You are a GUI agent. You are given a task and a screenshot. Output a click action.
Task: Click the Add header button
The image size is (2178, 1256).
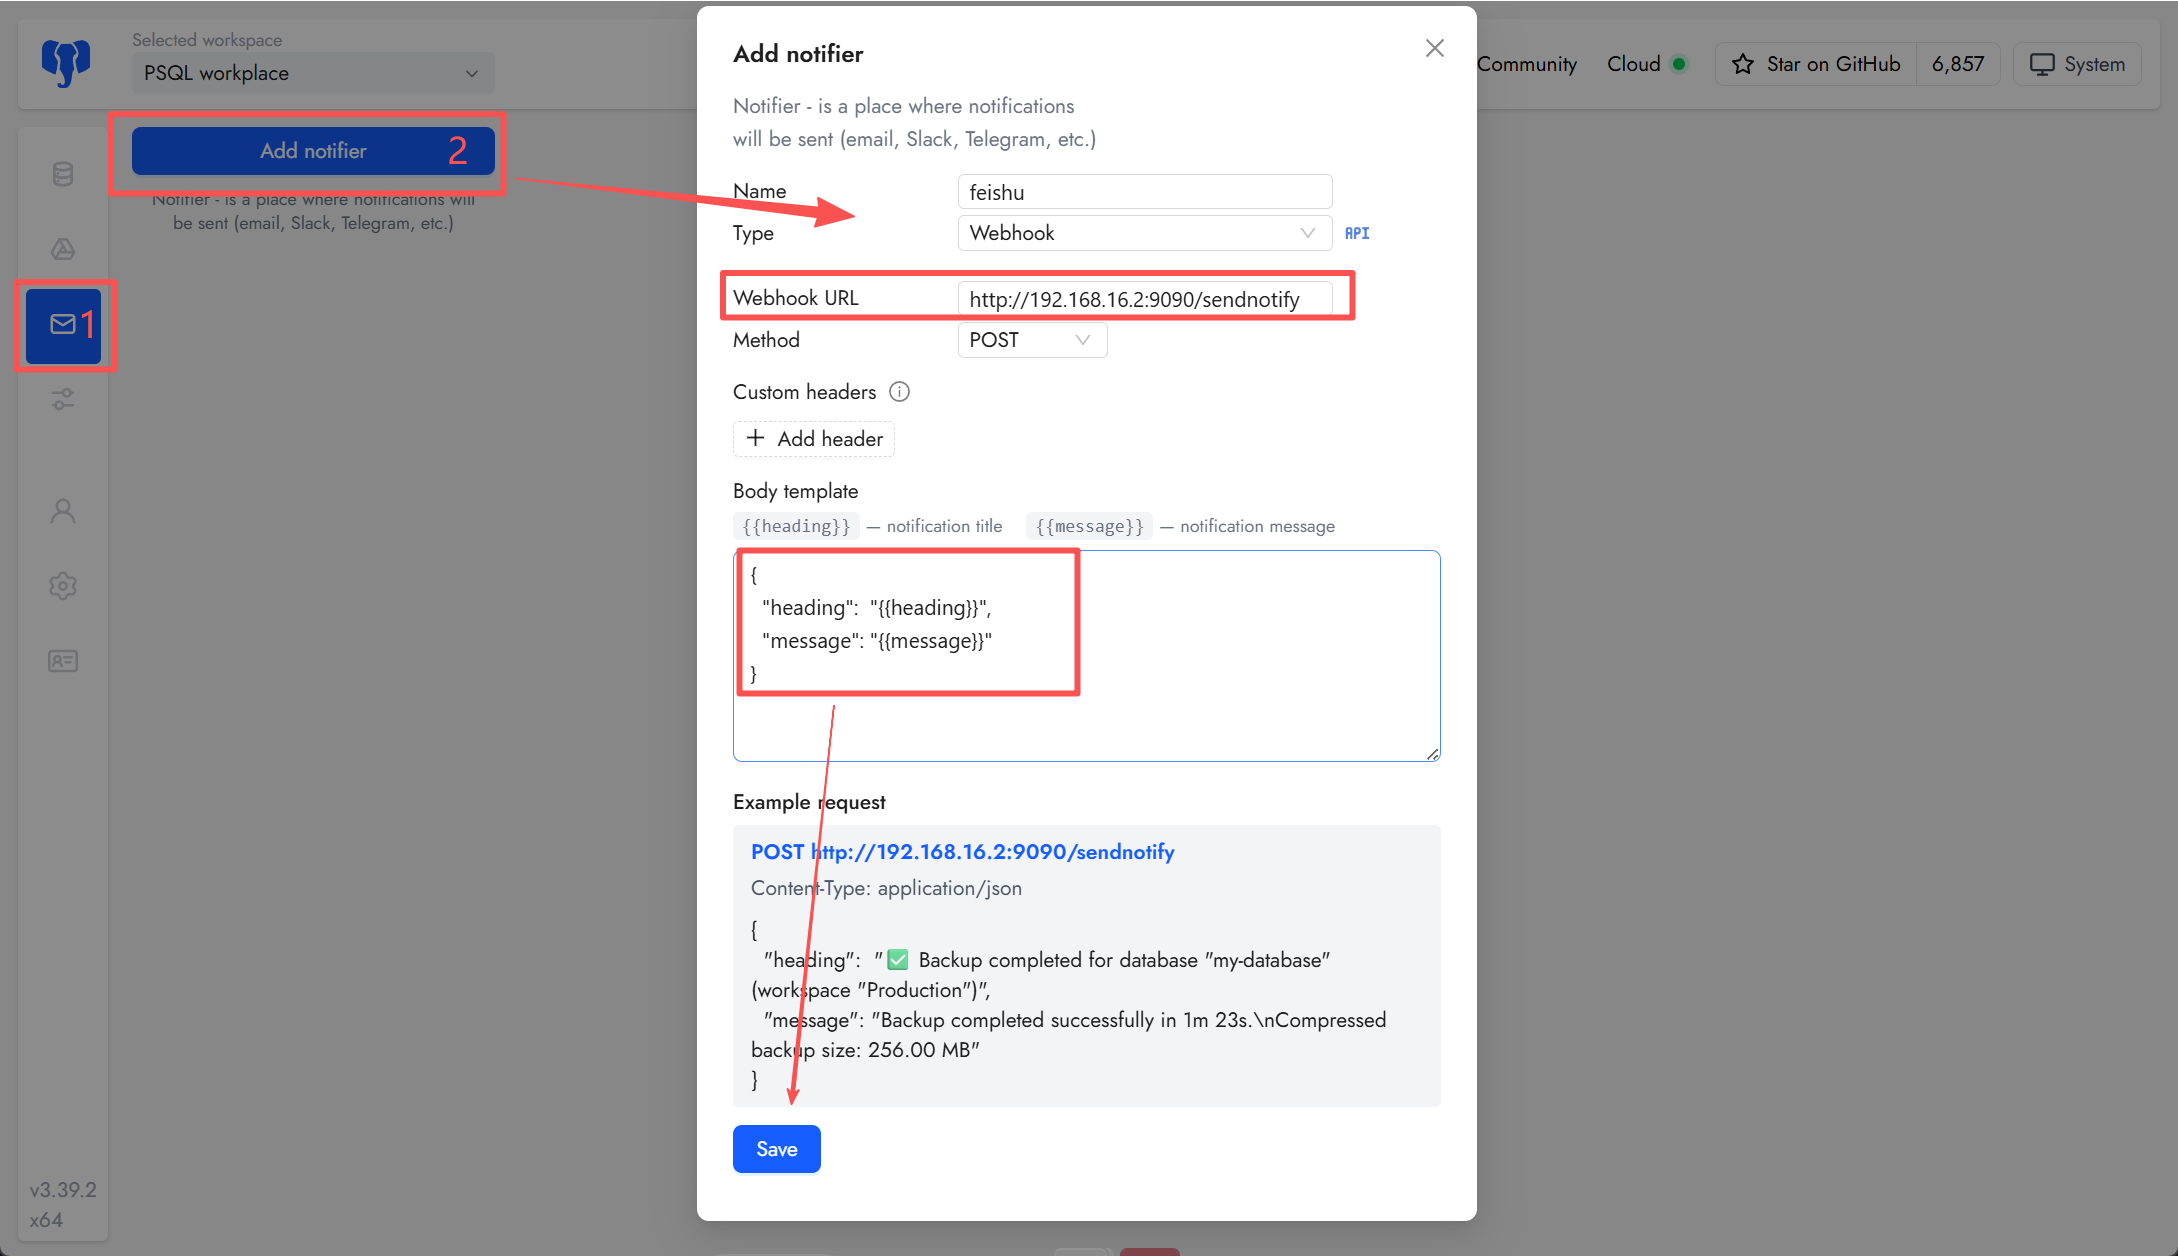tap(814, 439)
